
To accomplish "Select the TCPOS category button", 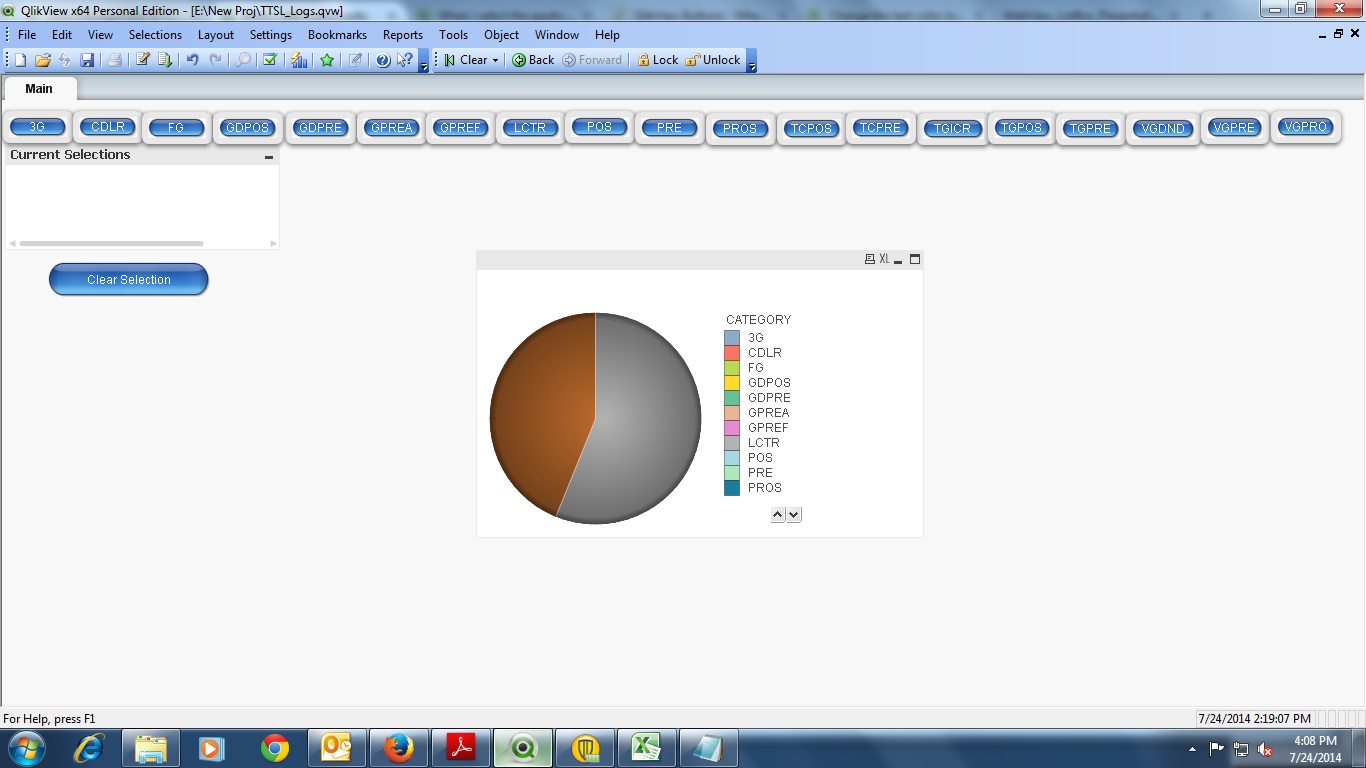I will coord(811,129).
